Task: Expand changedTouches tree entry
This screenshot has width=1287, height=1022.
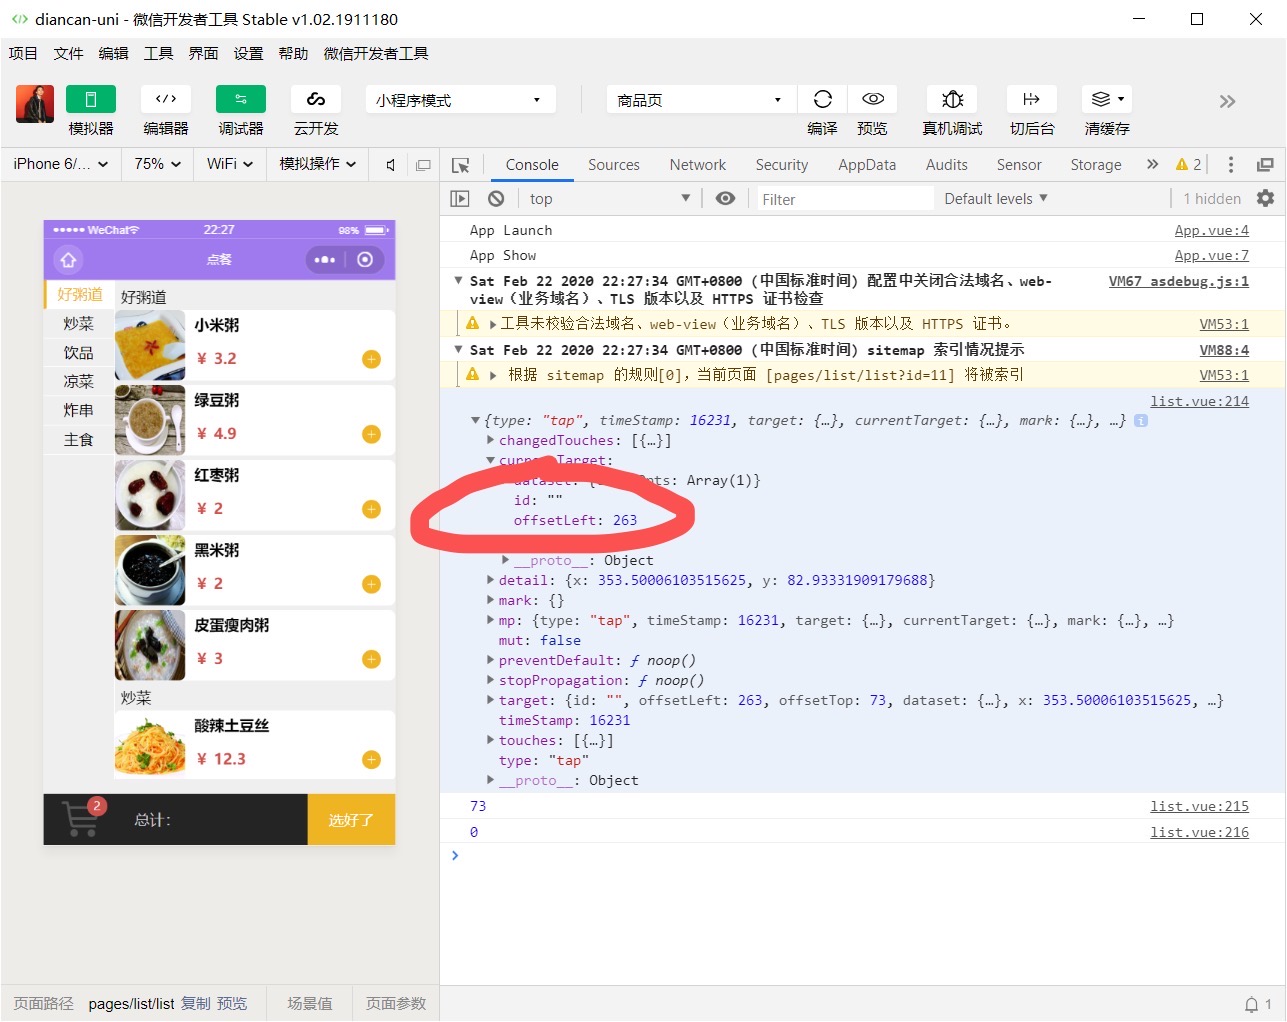Action: 490,440
